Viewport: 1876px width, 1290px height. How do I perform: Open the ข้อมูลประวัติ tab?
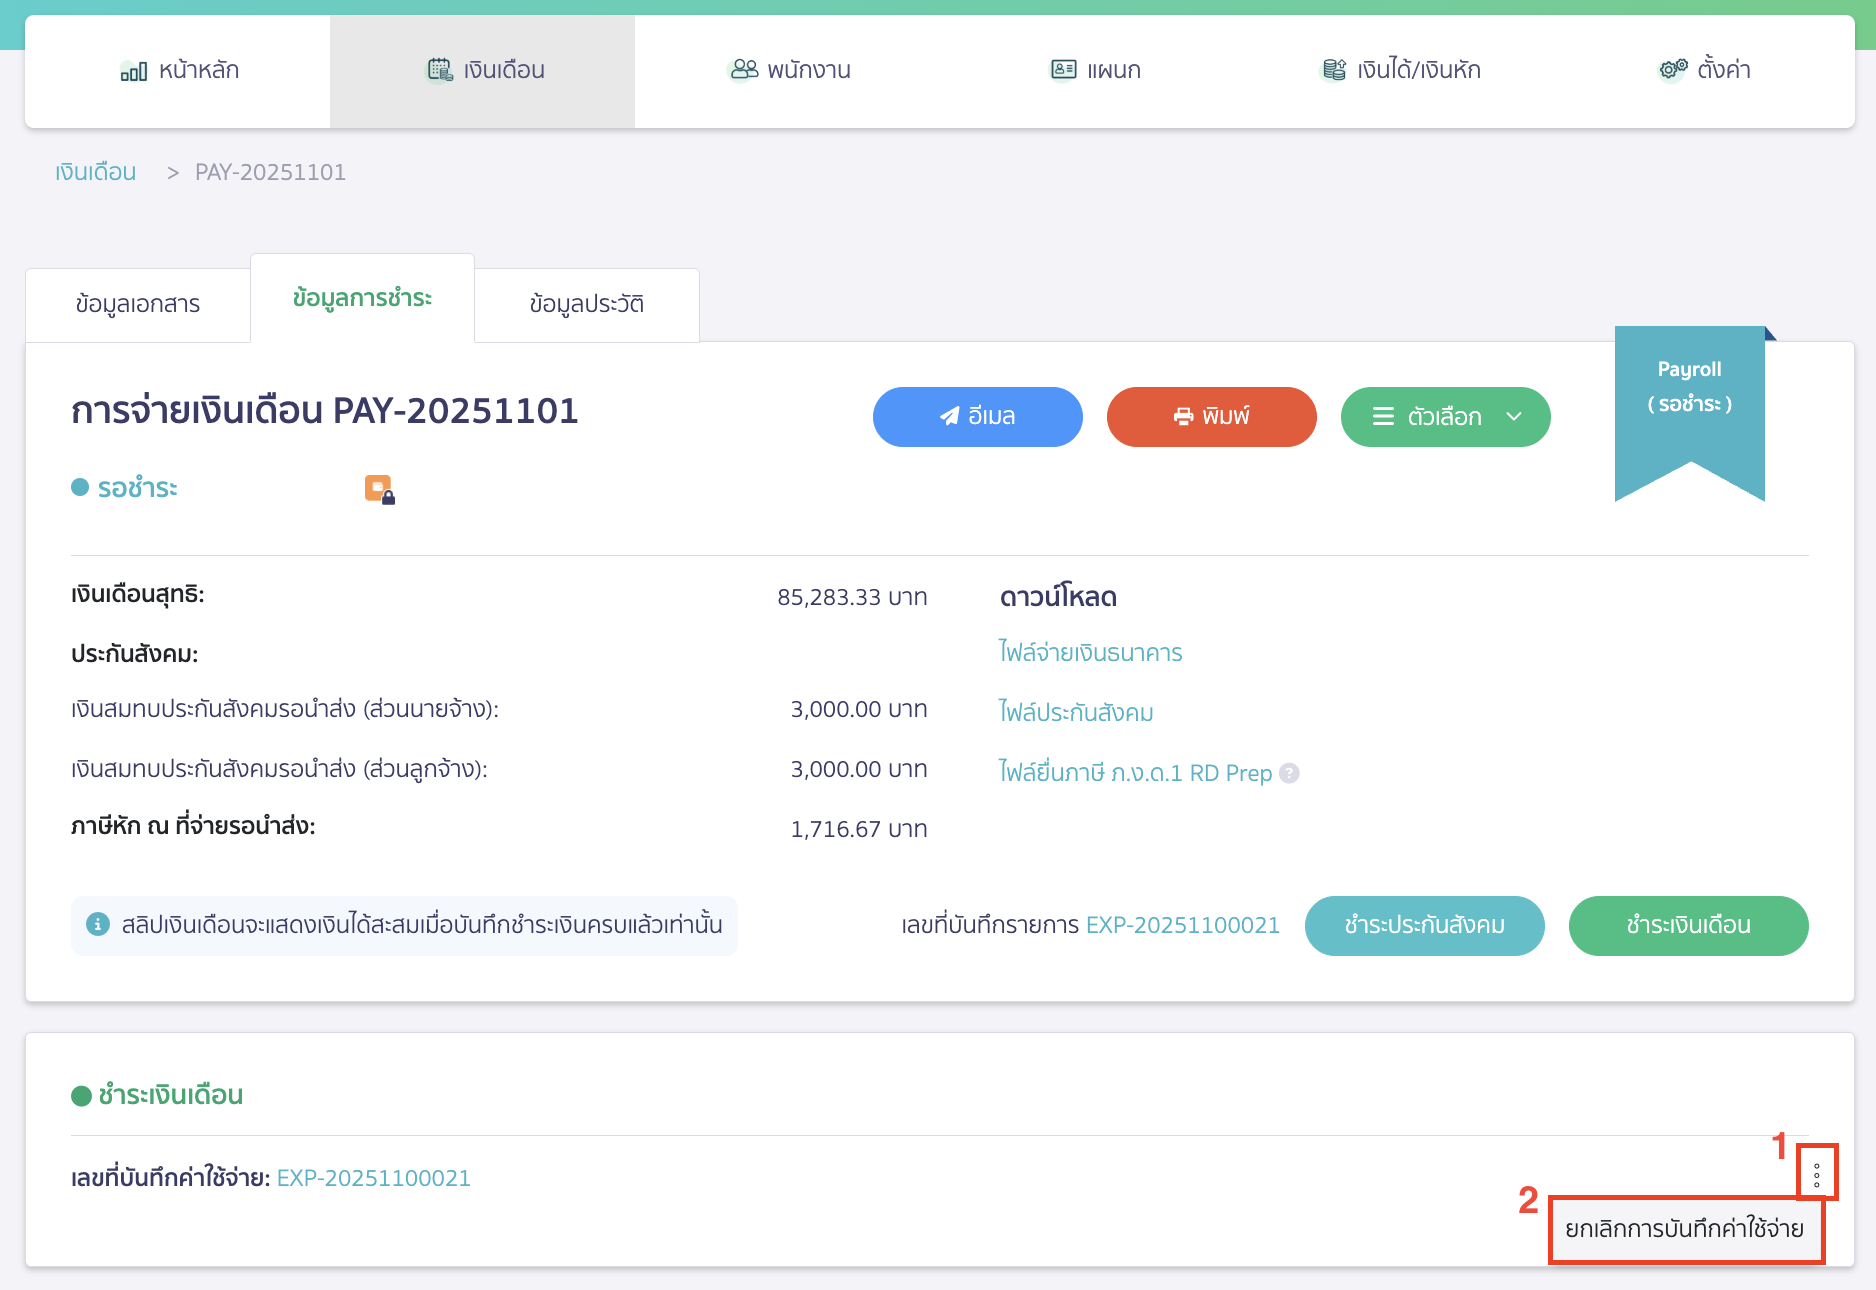pyautogui.click(x=586, y=304)
